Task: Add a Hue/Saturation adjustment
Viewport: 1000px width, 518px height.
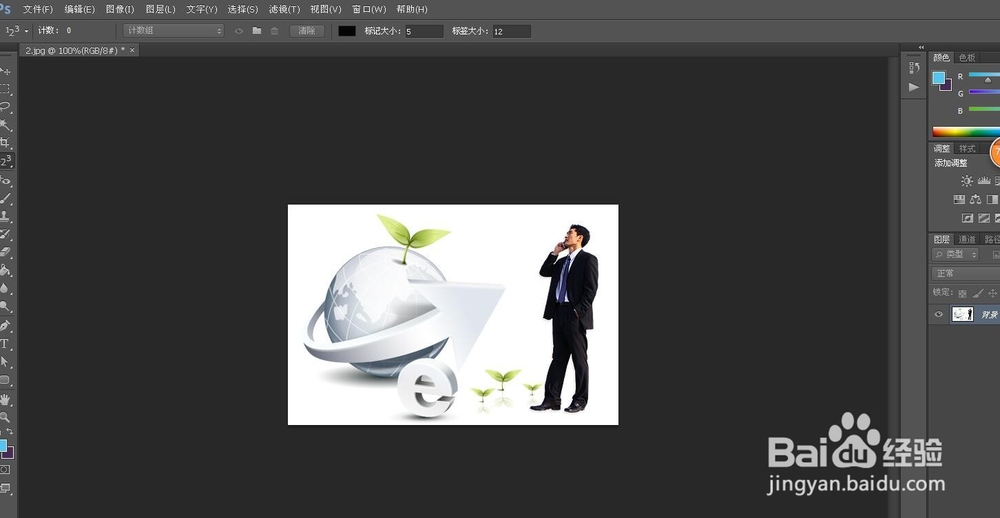Action: 959,200
